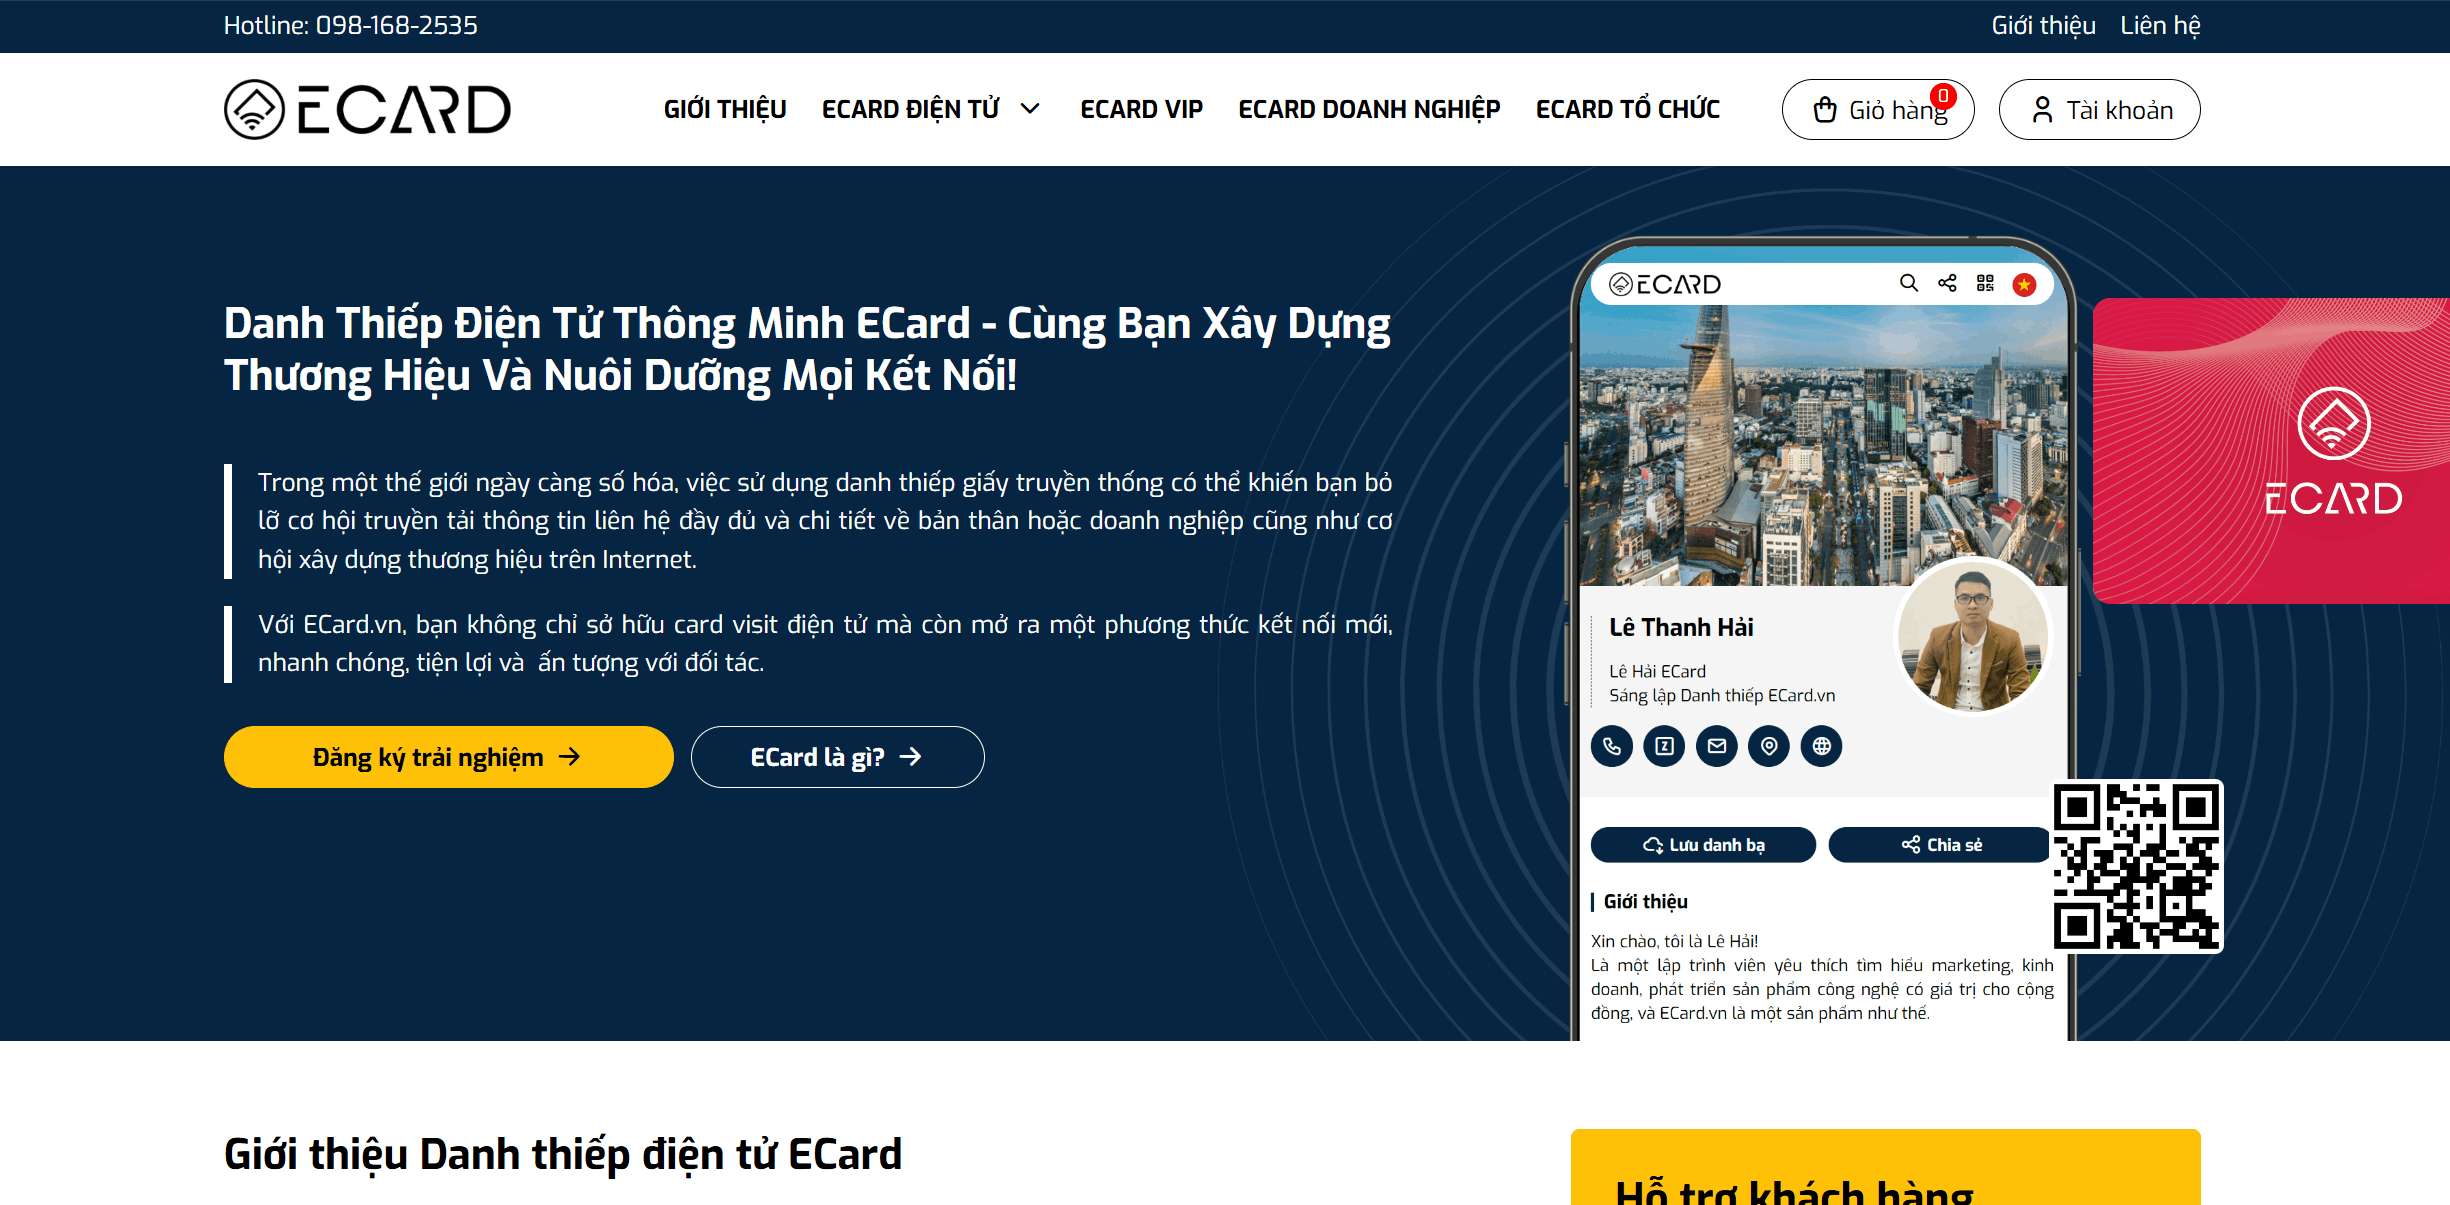2450x1205 pixels.
Task: Open the Giỏ hàng cart button
Action: point(1878,109)
